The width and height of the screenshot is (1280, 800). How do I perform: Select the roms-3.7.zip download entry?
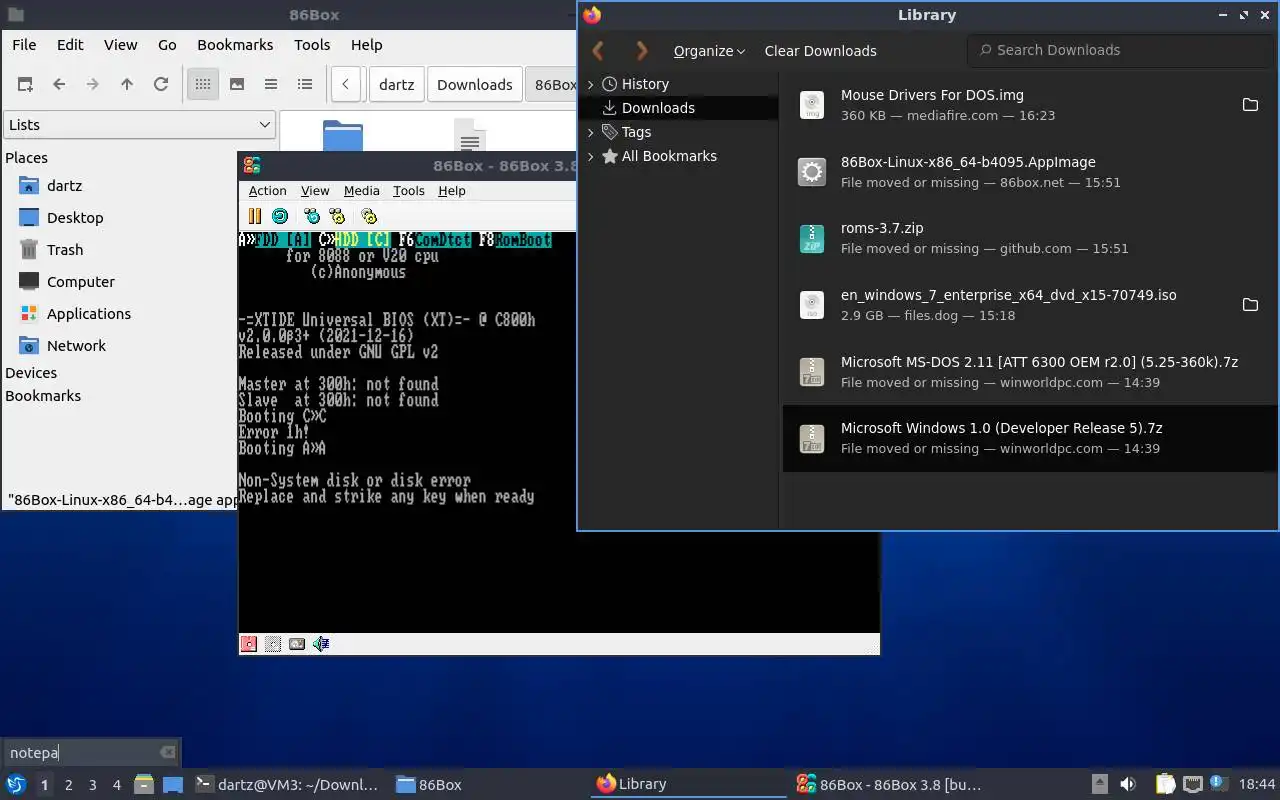[x=1030, y=238]
